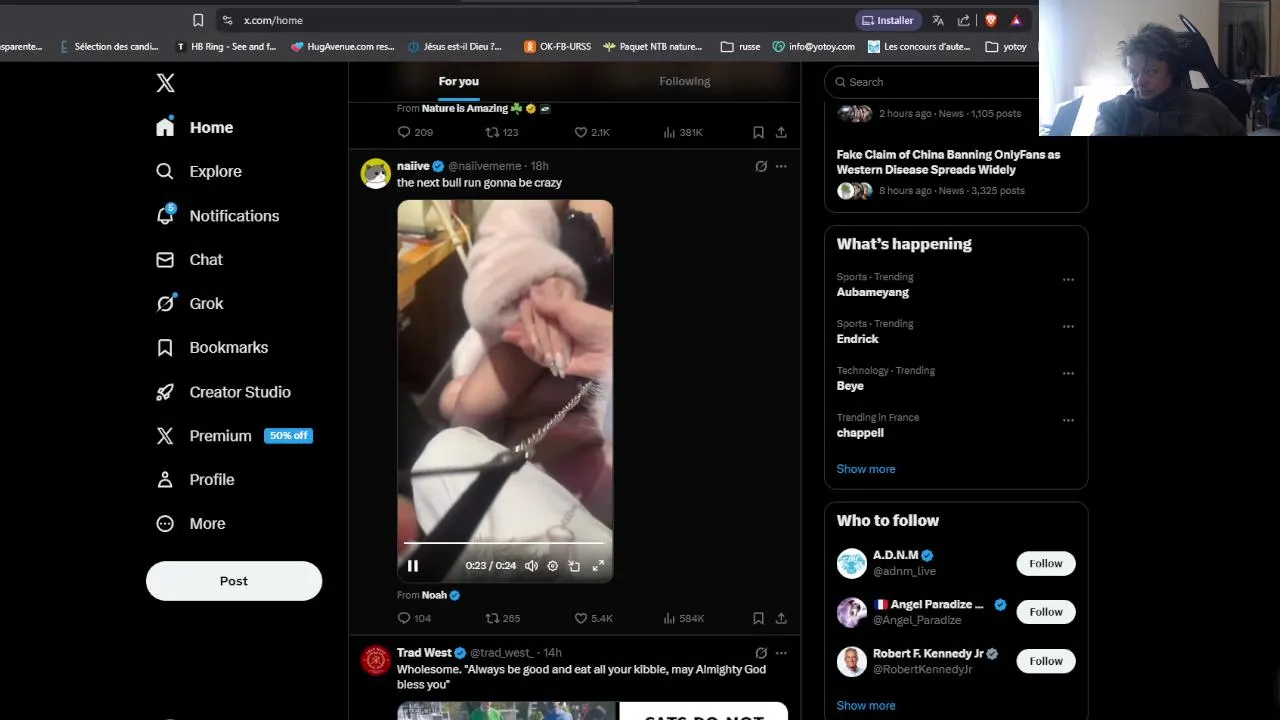Select the For you tab
This screenshot has width=1280, height=720.
coord(459,81)
